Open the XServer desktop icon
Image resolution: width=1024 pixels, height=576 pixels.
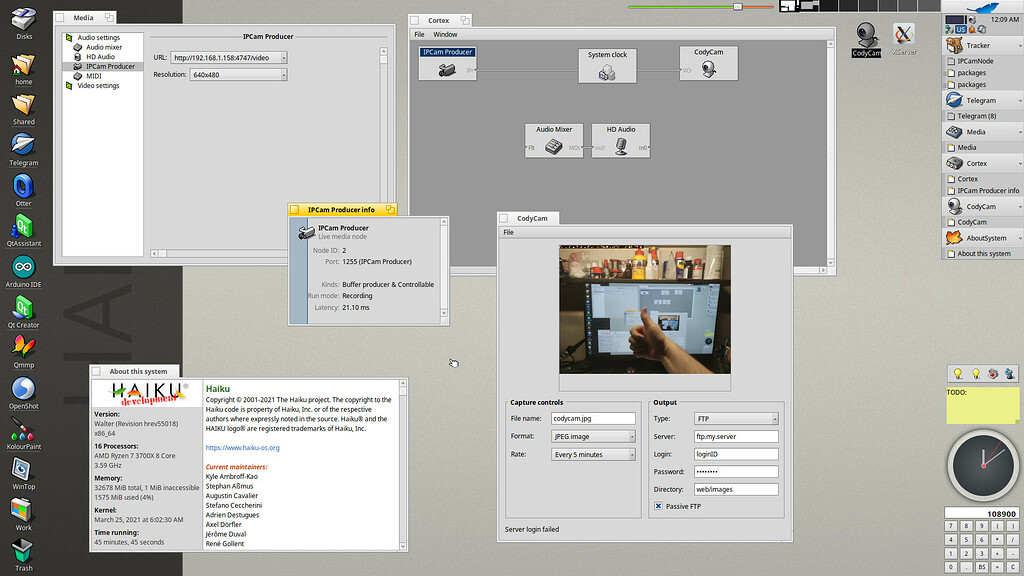click(904, 39)
